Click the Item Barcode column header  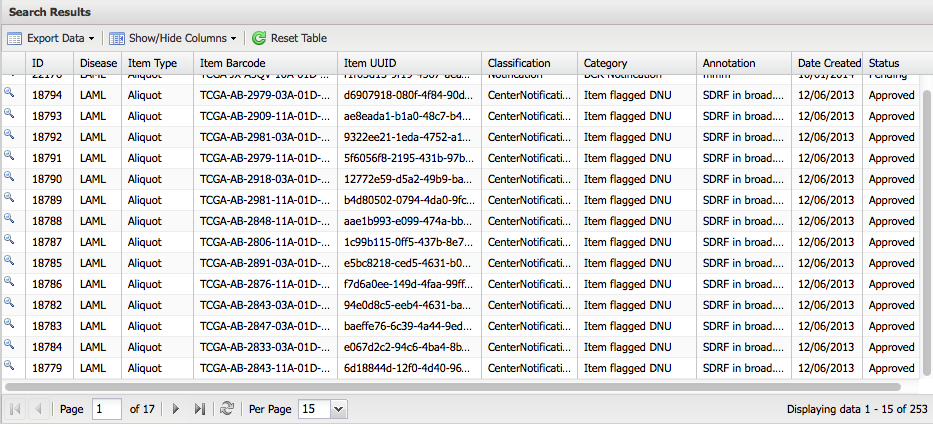click(264, 63)
